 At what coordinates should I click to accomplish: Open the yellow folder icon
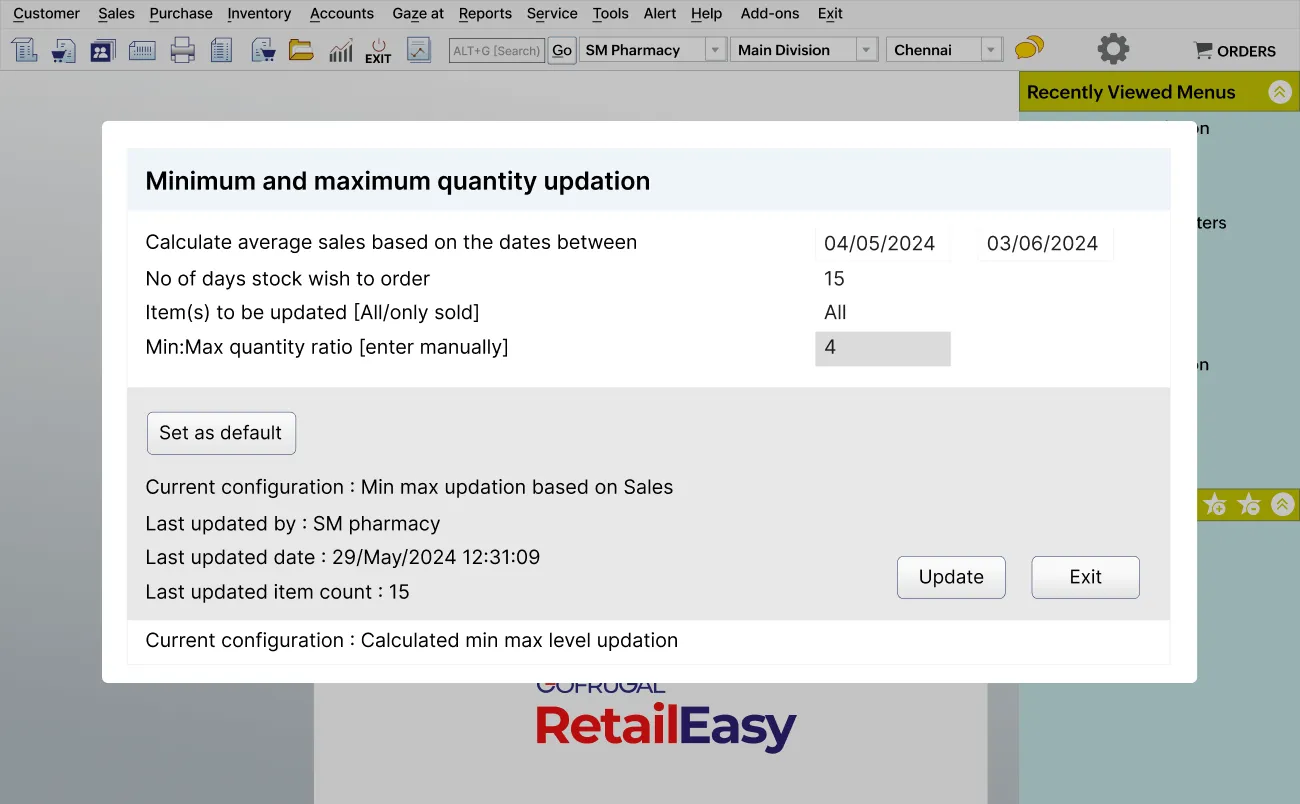[x=301, y=48]
